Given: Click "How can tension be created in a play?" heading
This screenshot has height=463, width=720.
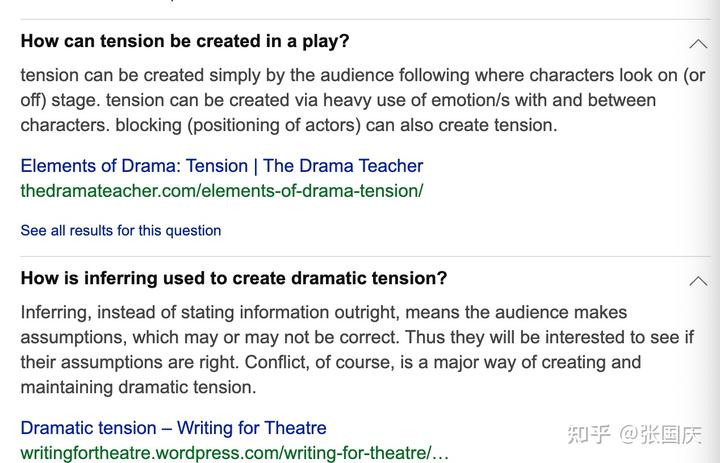Looking at the screenshot, I should tap(185, 42).
